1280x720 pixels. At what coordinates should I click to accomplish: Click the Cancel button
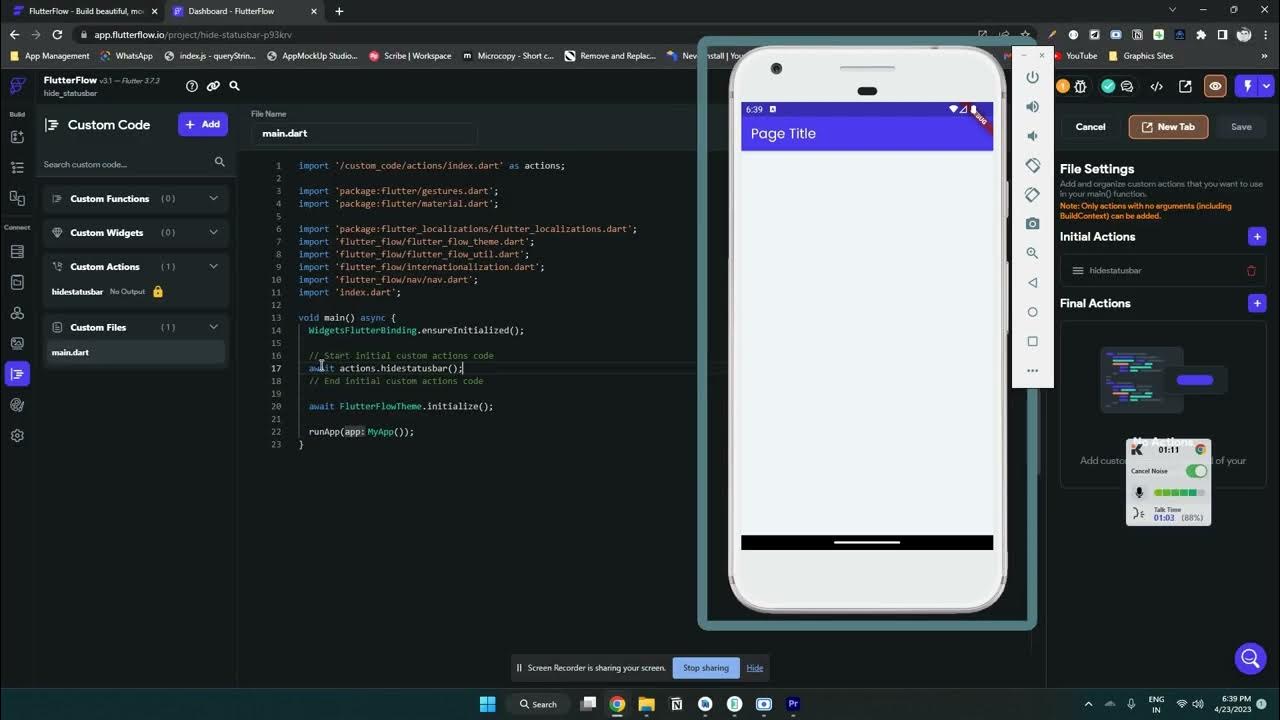[x=1090, y=127]
